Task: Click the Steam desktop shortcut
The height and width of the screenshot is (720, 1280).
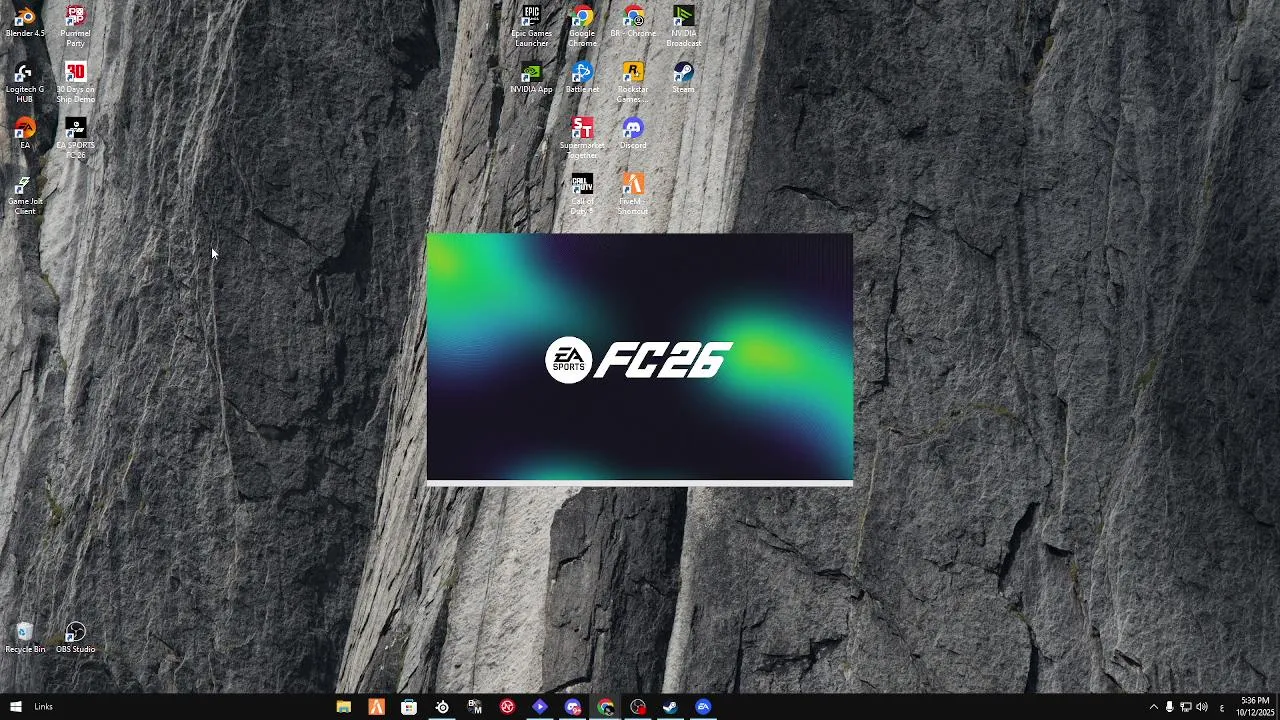Action: point(683,78)
